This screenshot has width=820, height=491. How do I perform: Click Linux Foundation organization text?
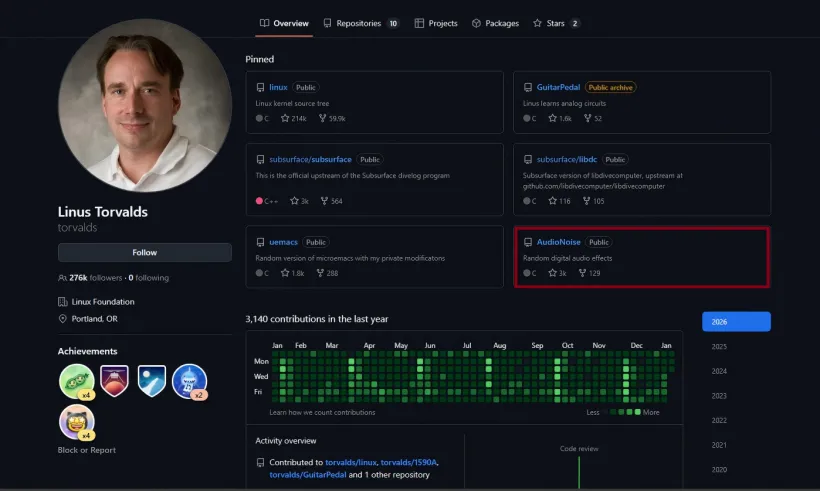point(103,302)
